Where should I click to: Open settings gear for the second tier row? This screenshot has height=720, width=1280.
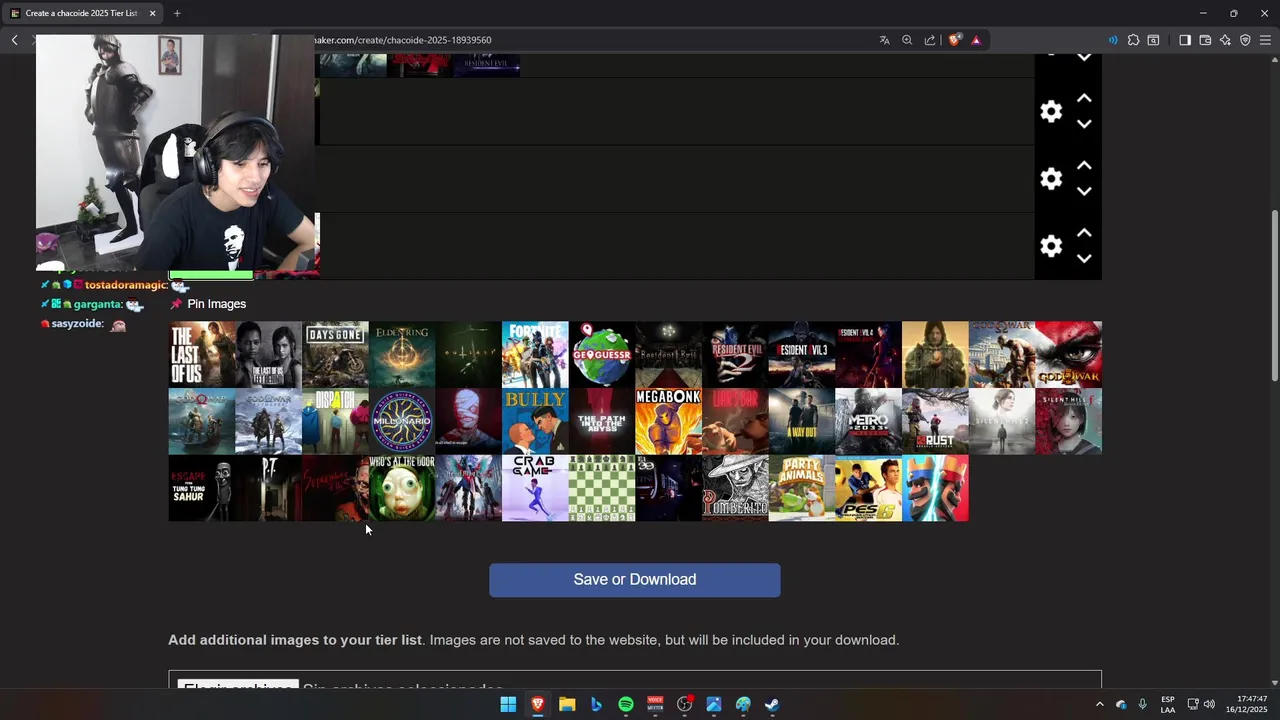(1051, 111)
